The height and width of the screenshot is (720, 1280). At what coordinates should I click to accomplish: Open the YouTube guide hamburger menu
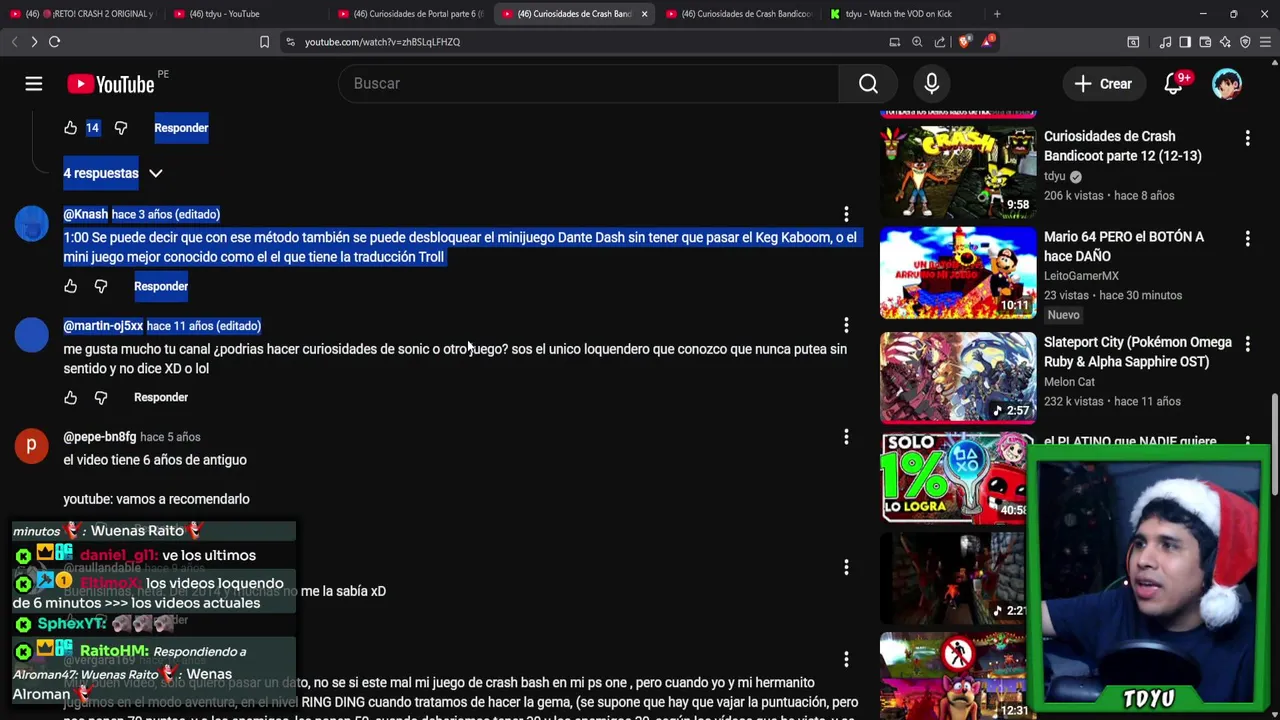[x=34, y=84]
